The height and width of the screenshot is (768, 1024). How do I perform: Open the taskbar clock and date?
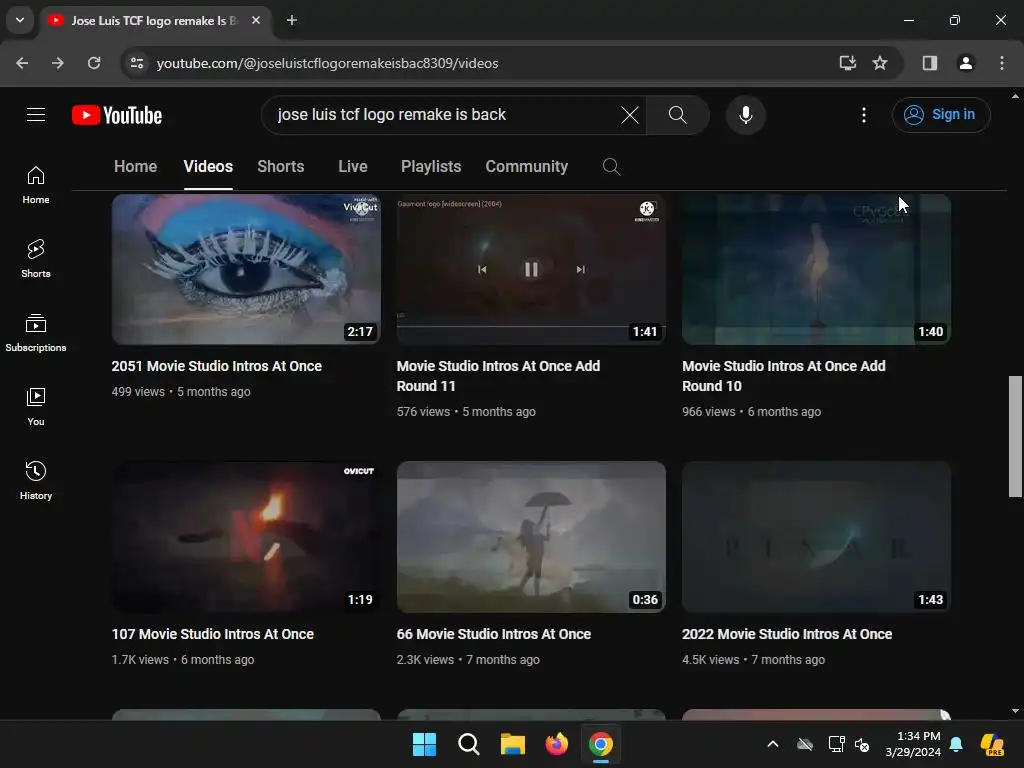(913, 744)
